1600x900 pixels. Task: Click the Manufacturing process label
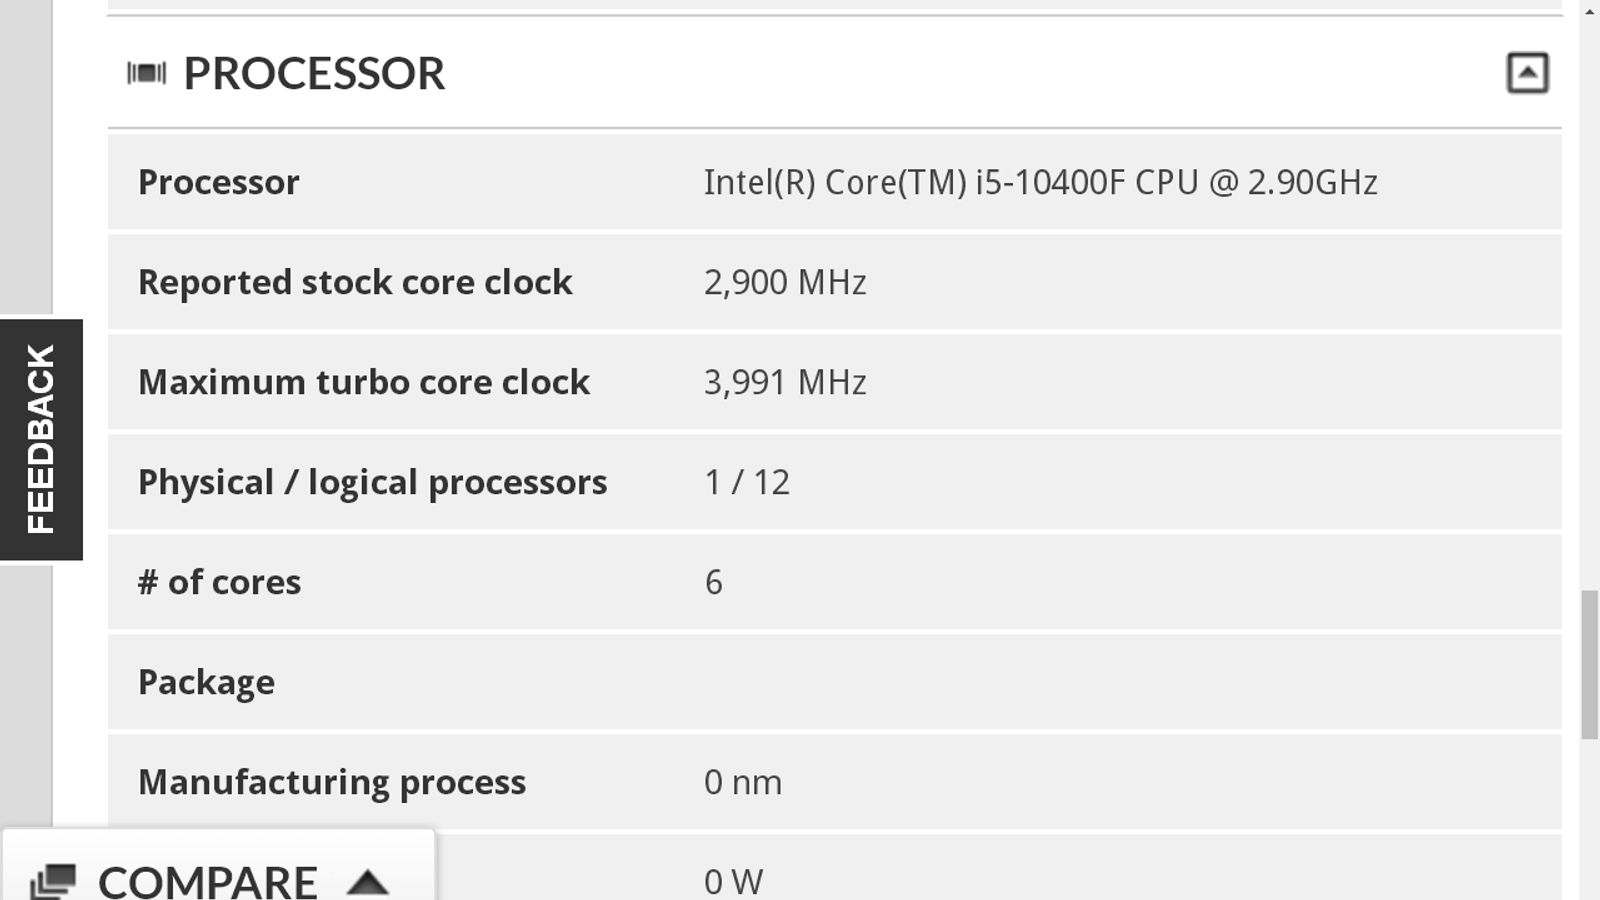pos(332,782)
